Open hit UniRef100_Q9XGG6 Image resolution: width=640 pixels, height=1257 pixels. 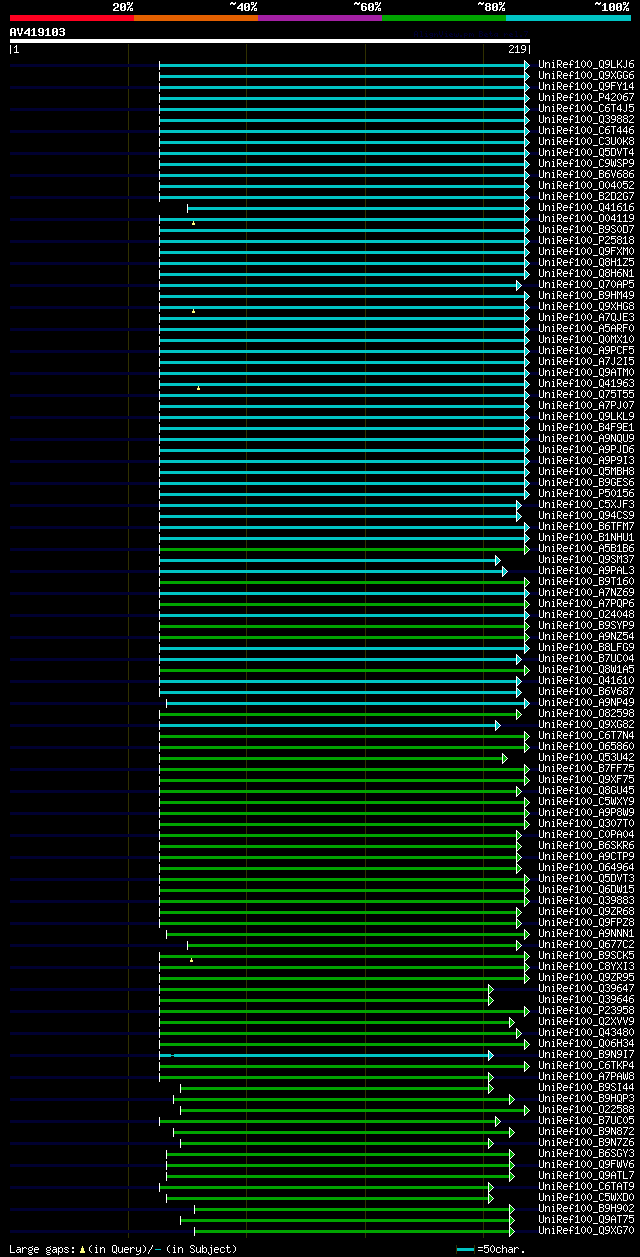(586, 75)
